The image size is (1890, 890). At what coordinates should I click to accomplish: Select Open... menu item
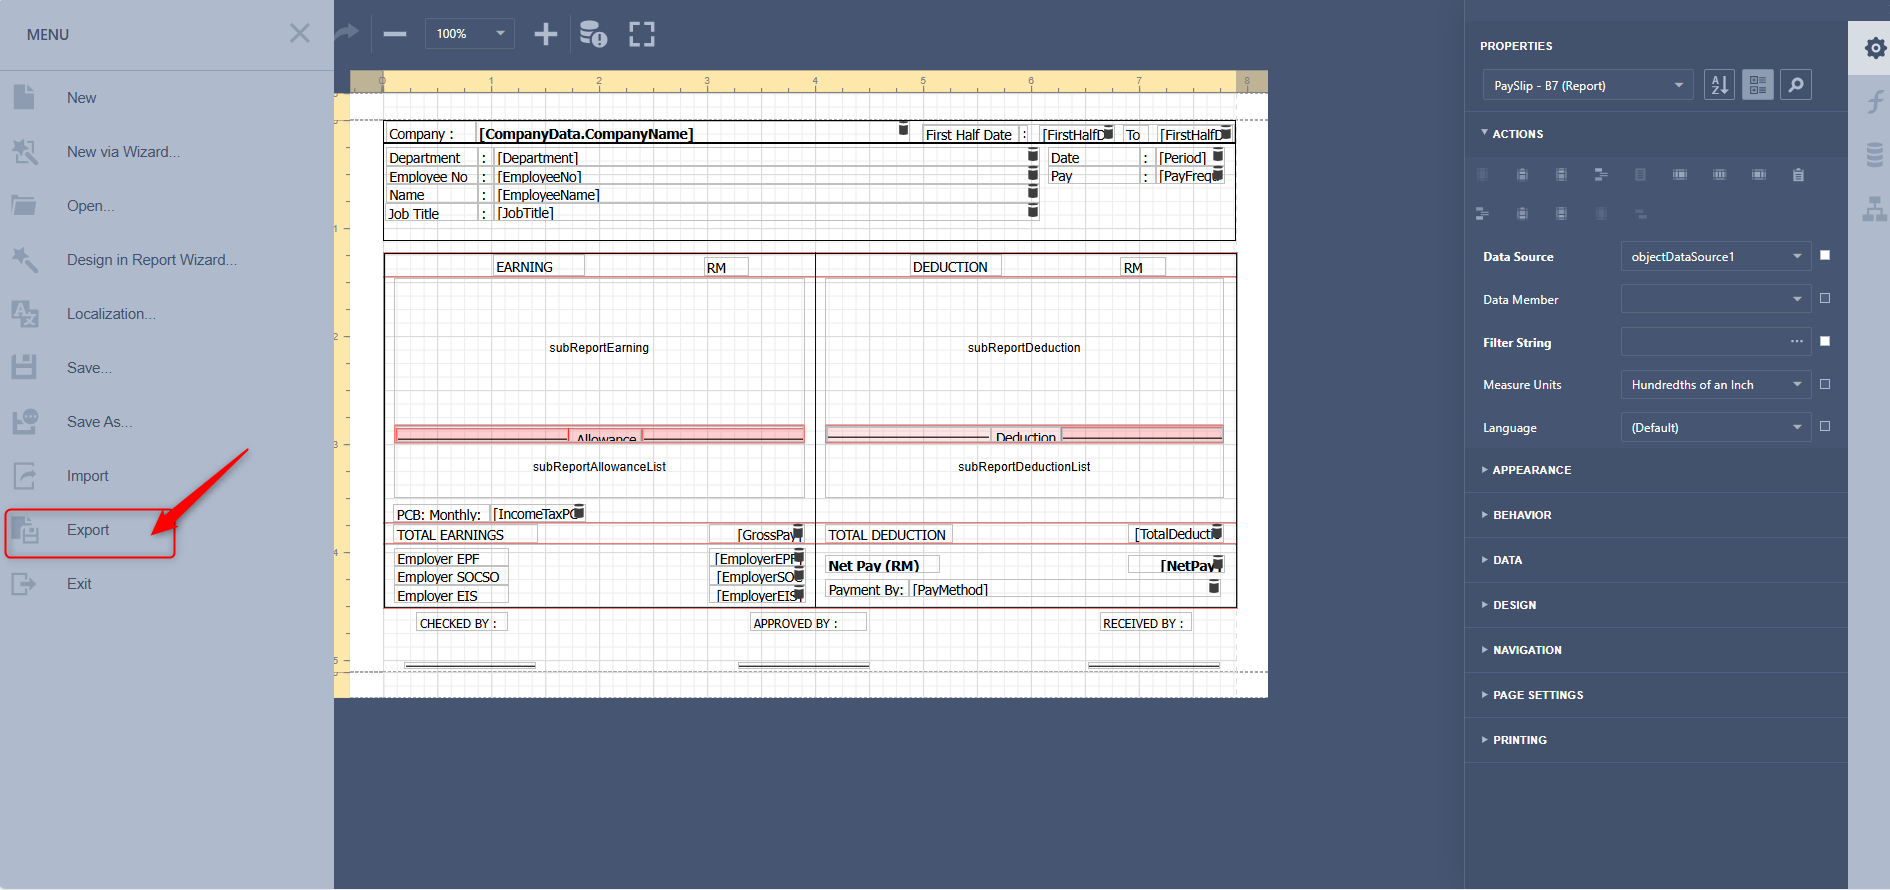[x=91, y=206]
